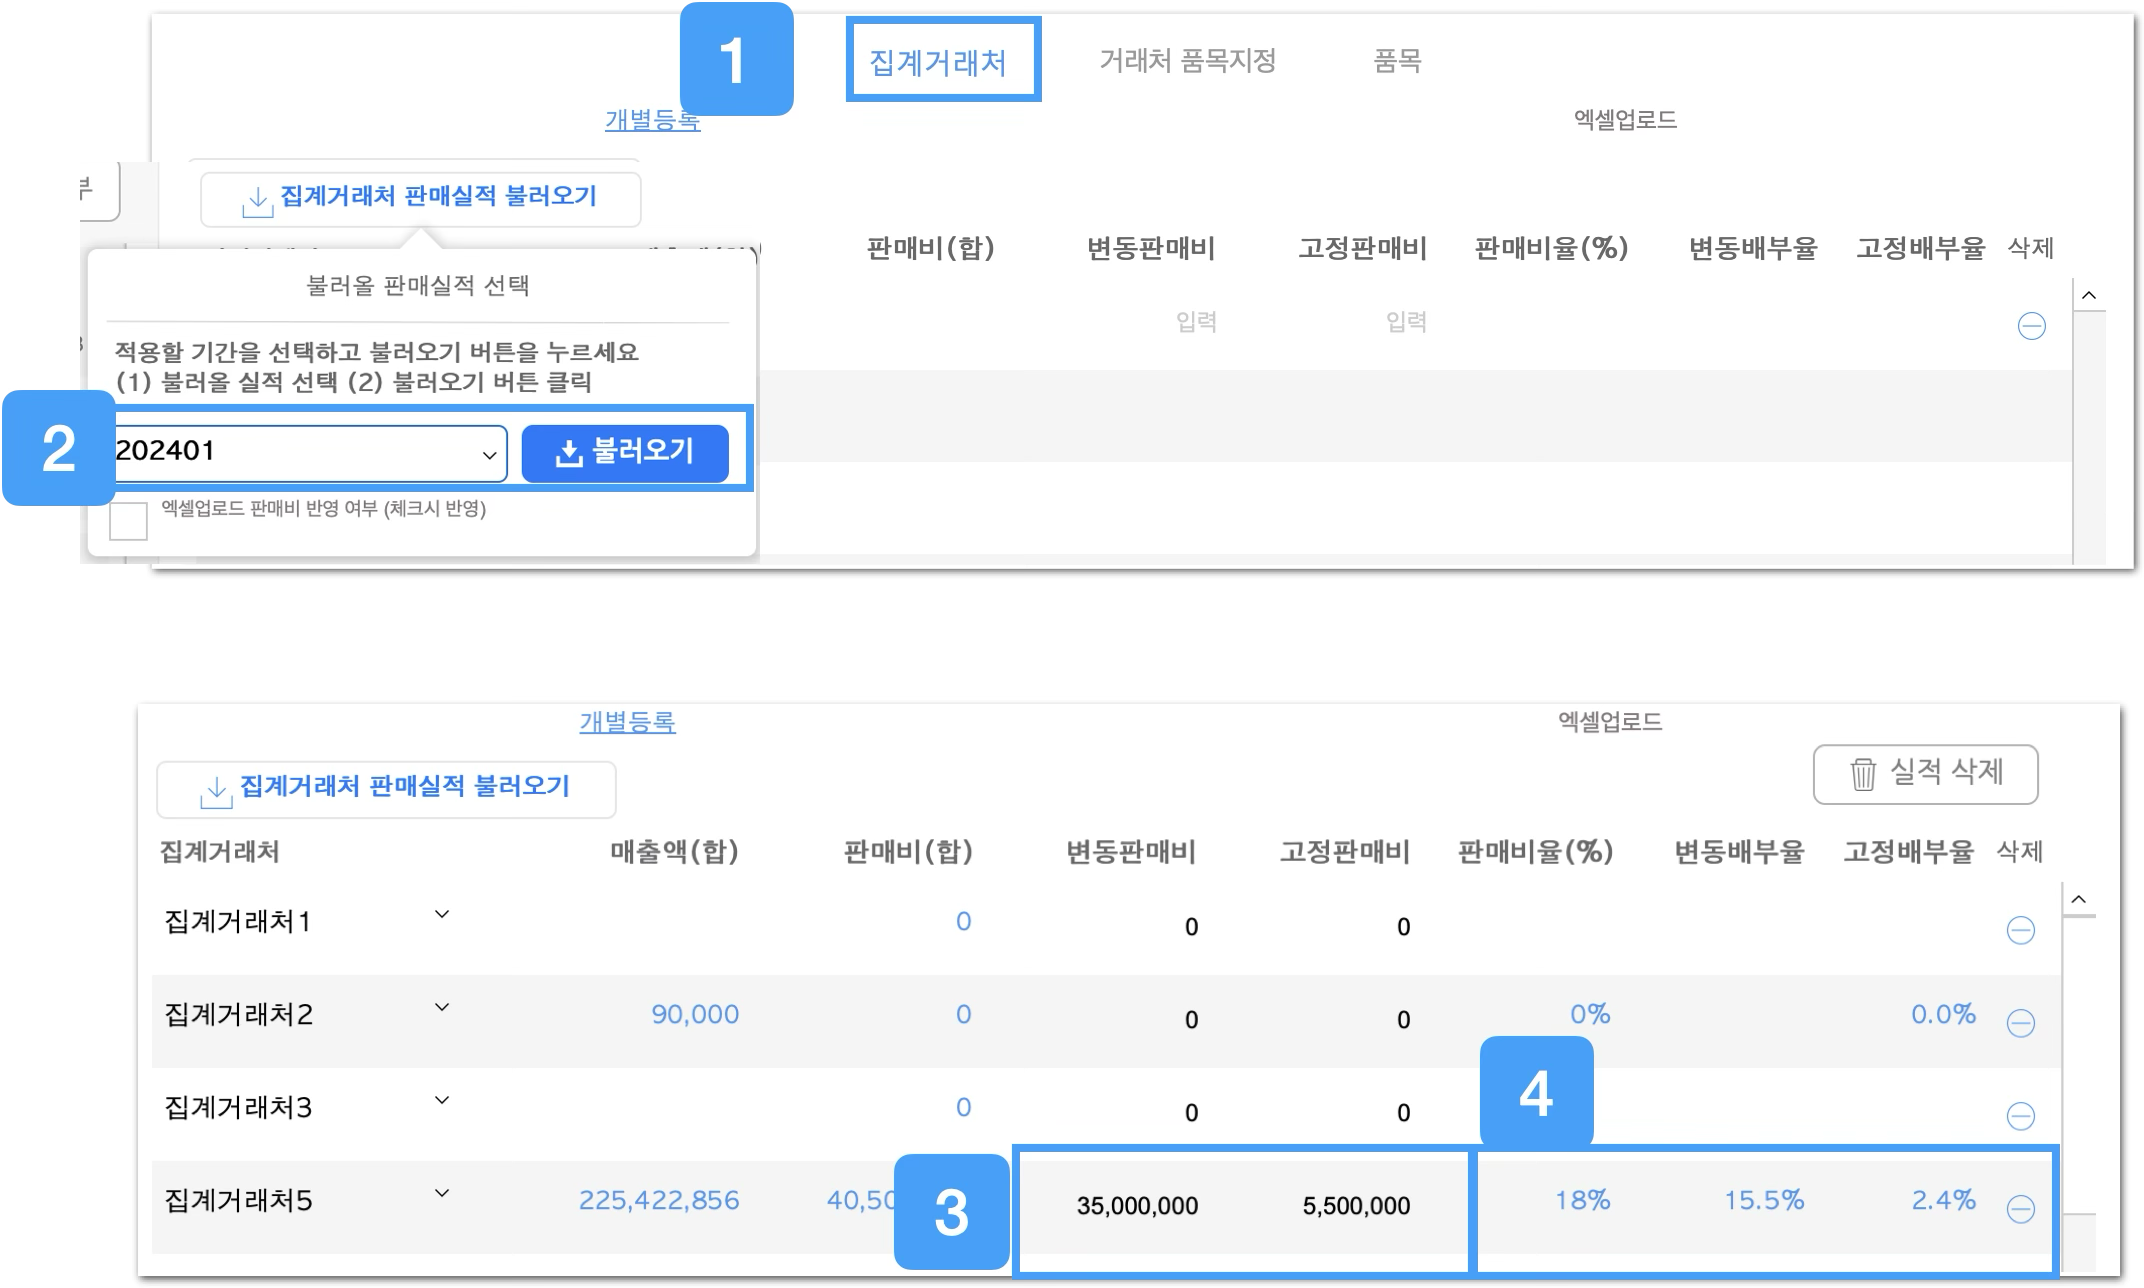Click 변동판매비 입력 field in upper table
This screenshot has height=1288, width=2144.
click(1195, 322)
